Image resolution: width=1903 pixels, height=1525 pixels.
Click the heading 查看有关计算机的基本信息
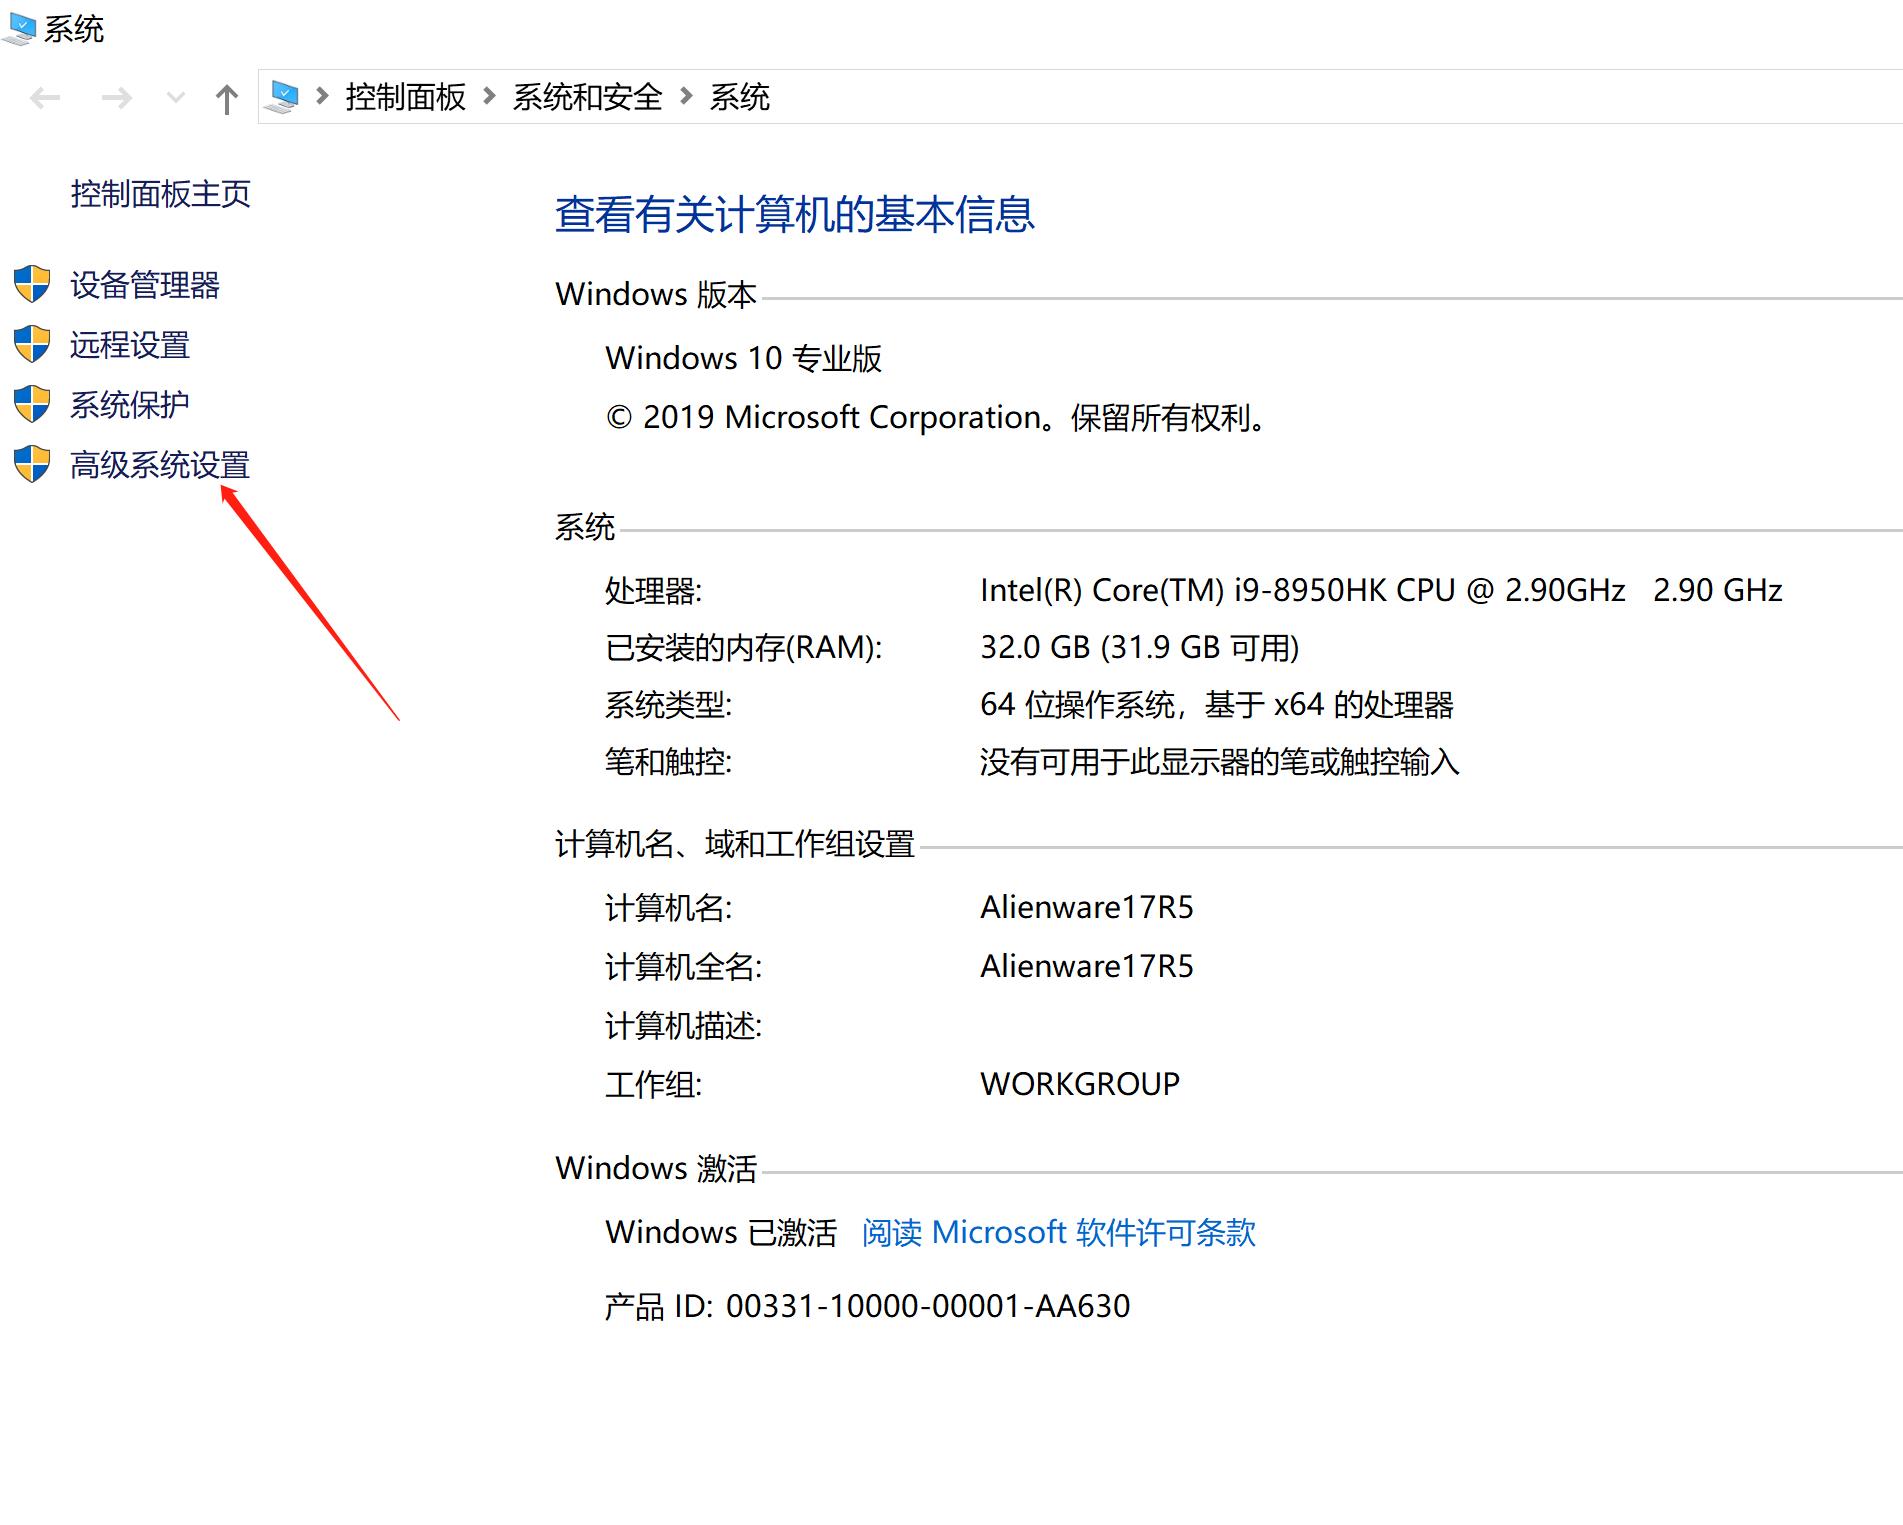(x=795, y=214)
